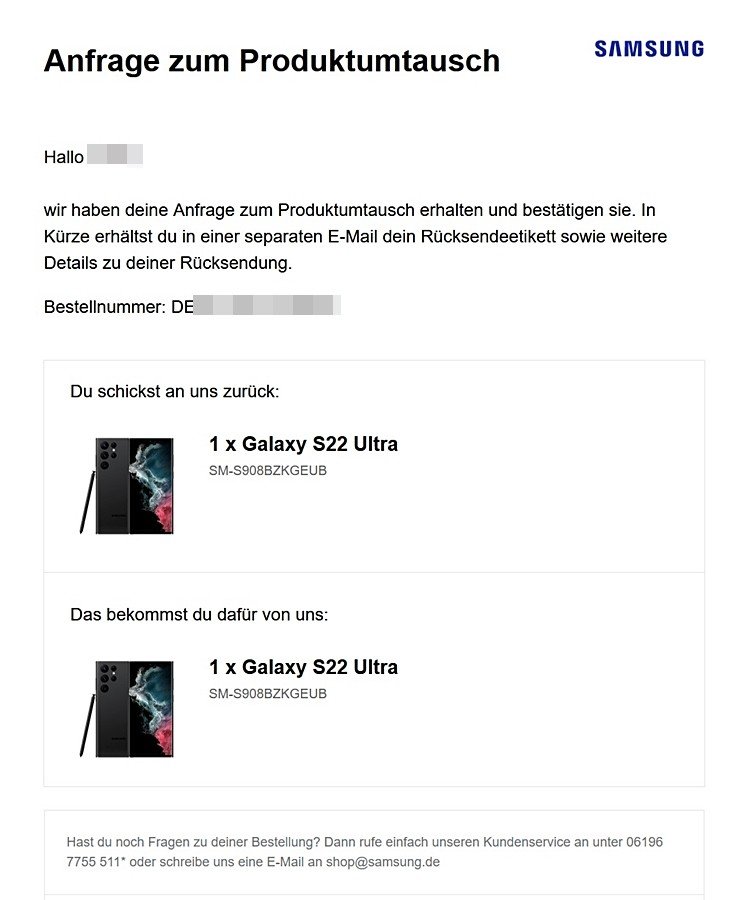
Task: Click the customer service footer text
Action: pyautogui.click(x=364, y=852)
